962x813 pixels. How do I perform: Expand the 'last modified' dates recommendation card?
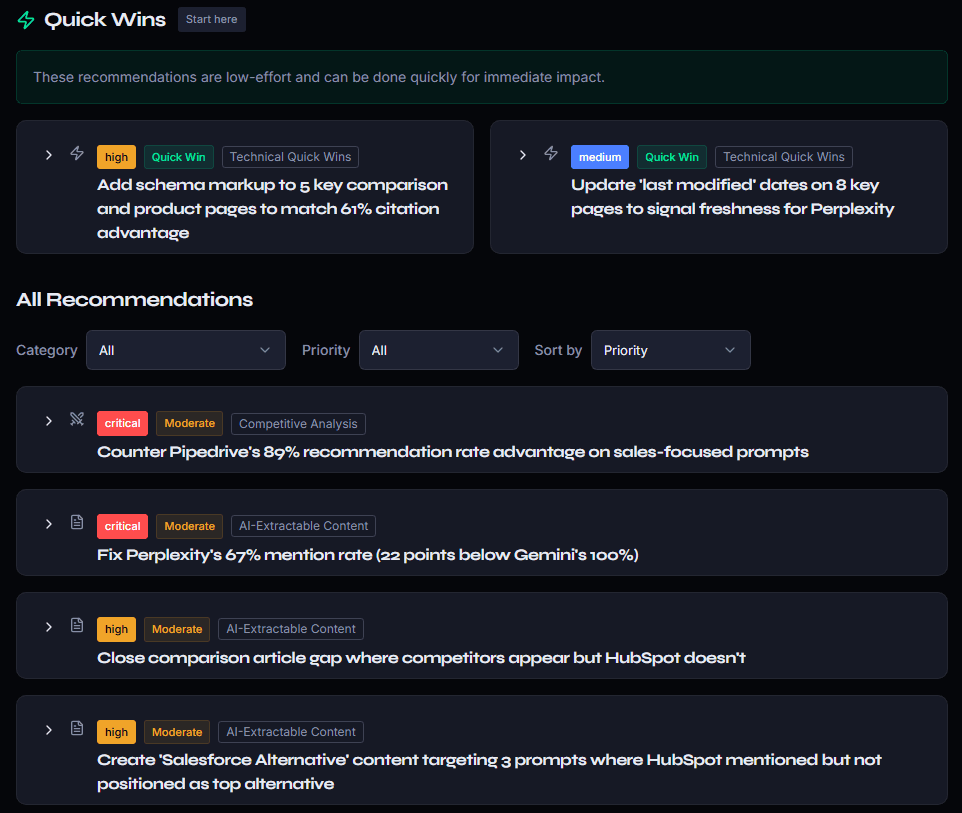tap(523, 155)
